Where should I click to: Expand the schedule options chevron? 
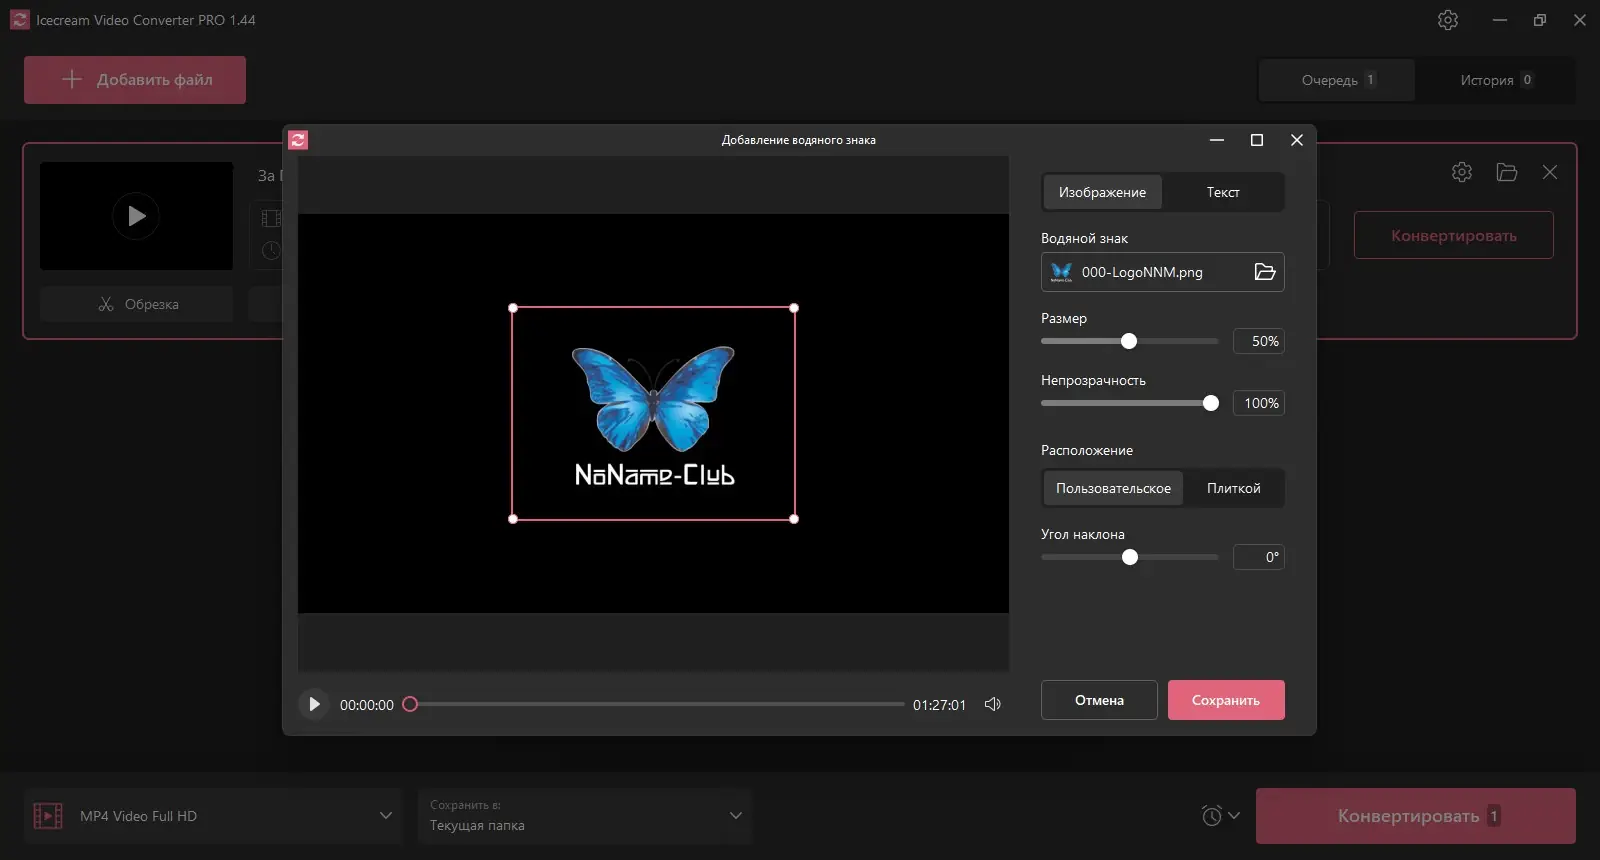[1234, 816]
